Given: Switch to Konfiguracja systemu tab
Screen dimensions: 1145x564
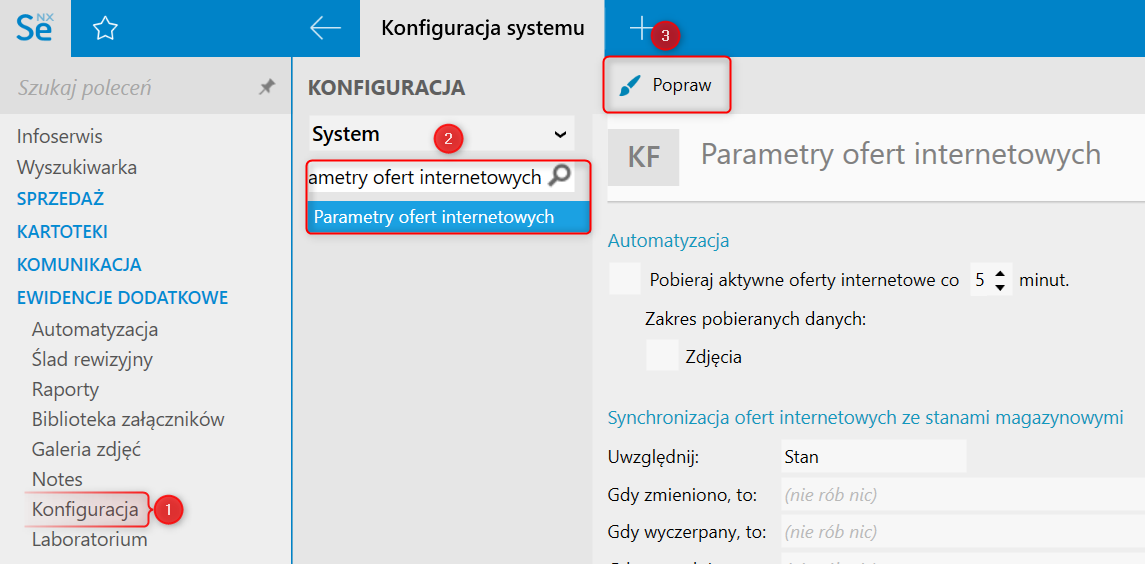Looking at the screenshot, I should 482,28.
